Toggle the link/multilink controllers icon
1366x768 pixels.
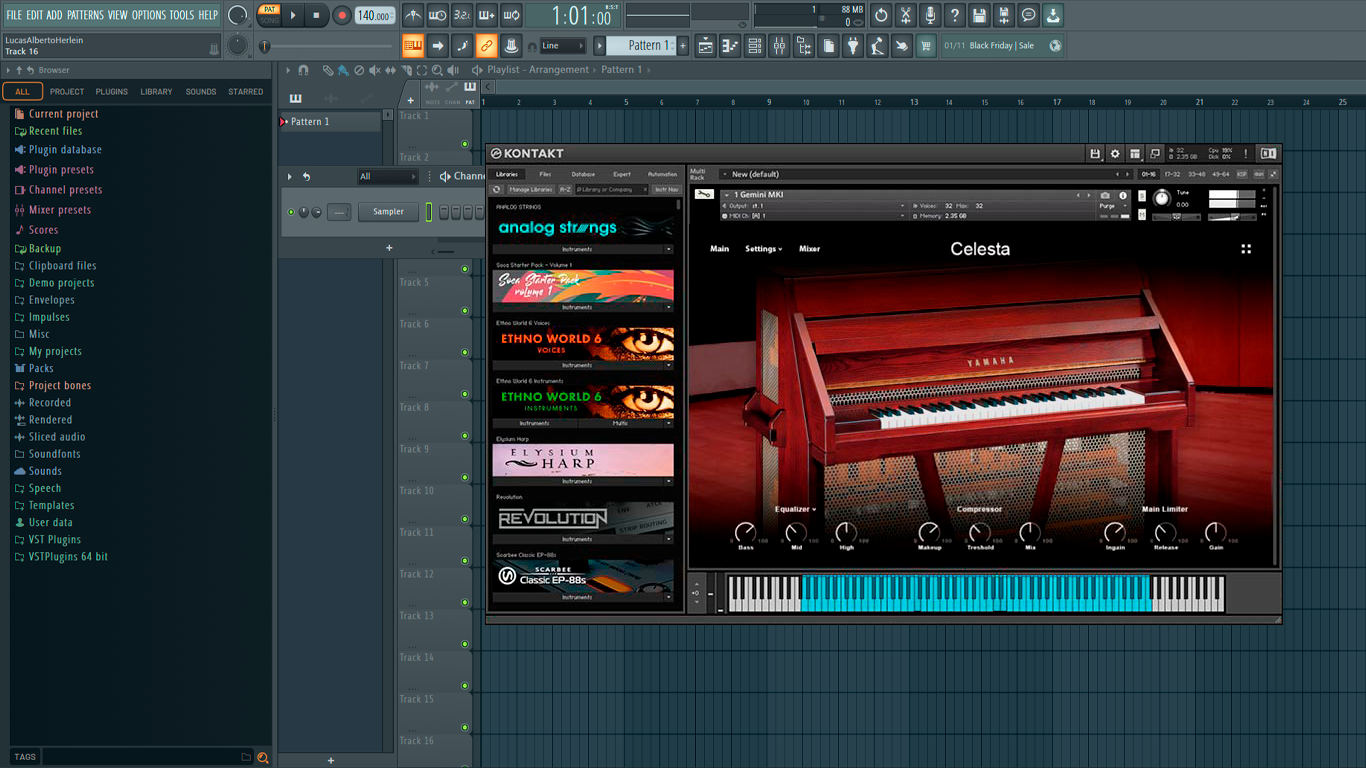[486, 45]
